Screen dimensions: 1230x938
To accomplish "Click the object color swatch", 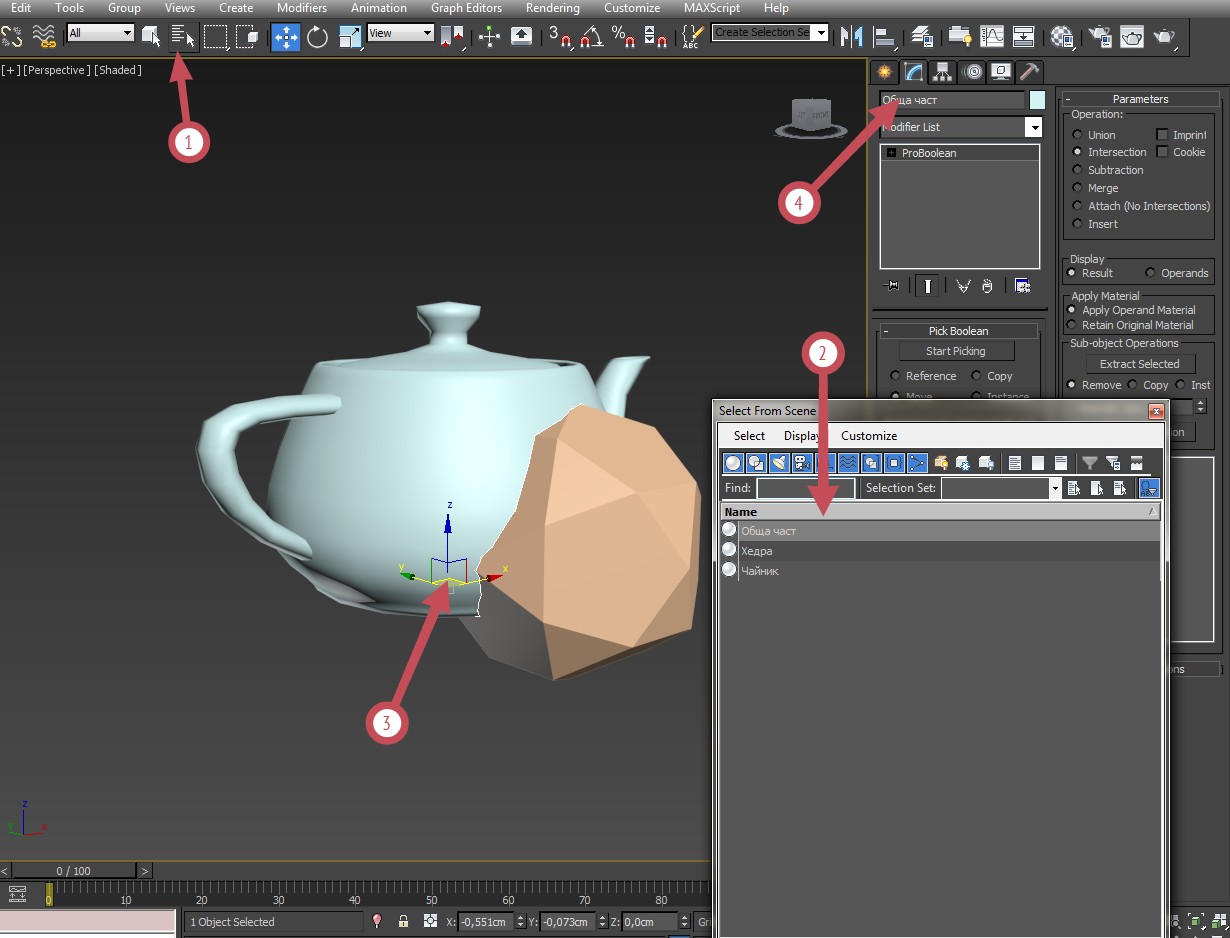I will (1038, 100).
